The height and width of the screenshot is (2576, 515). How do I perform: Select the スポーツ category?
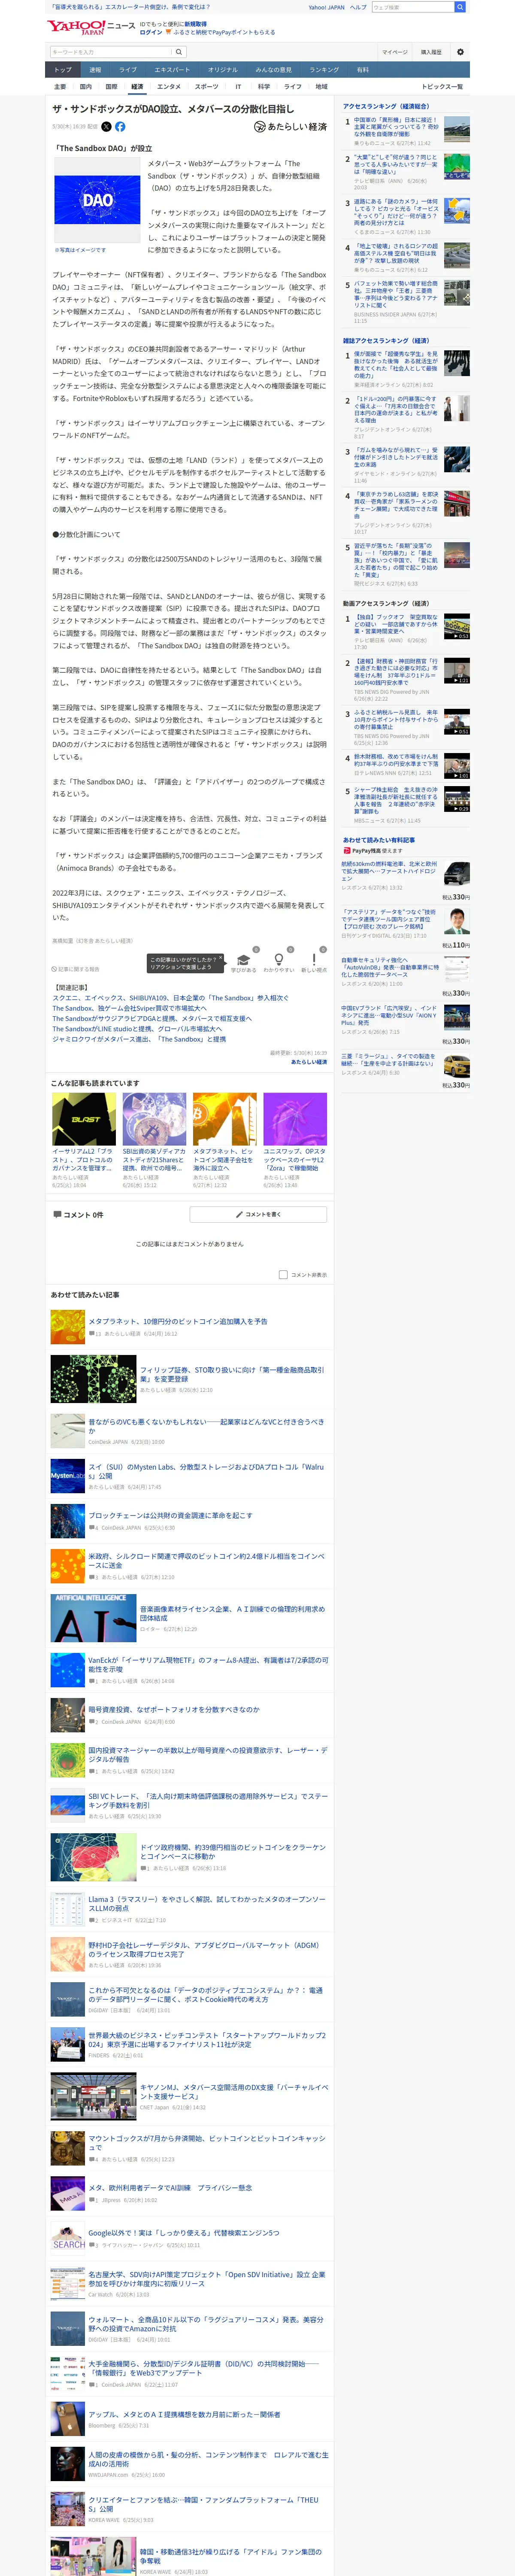[x=206, y=87]
